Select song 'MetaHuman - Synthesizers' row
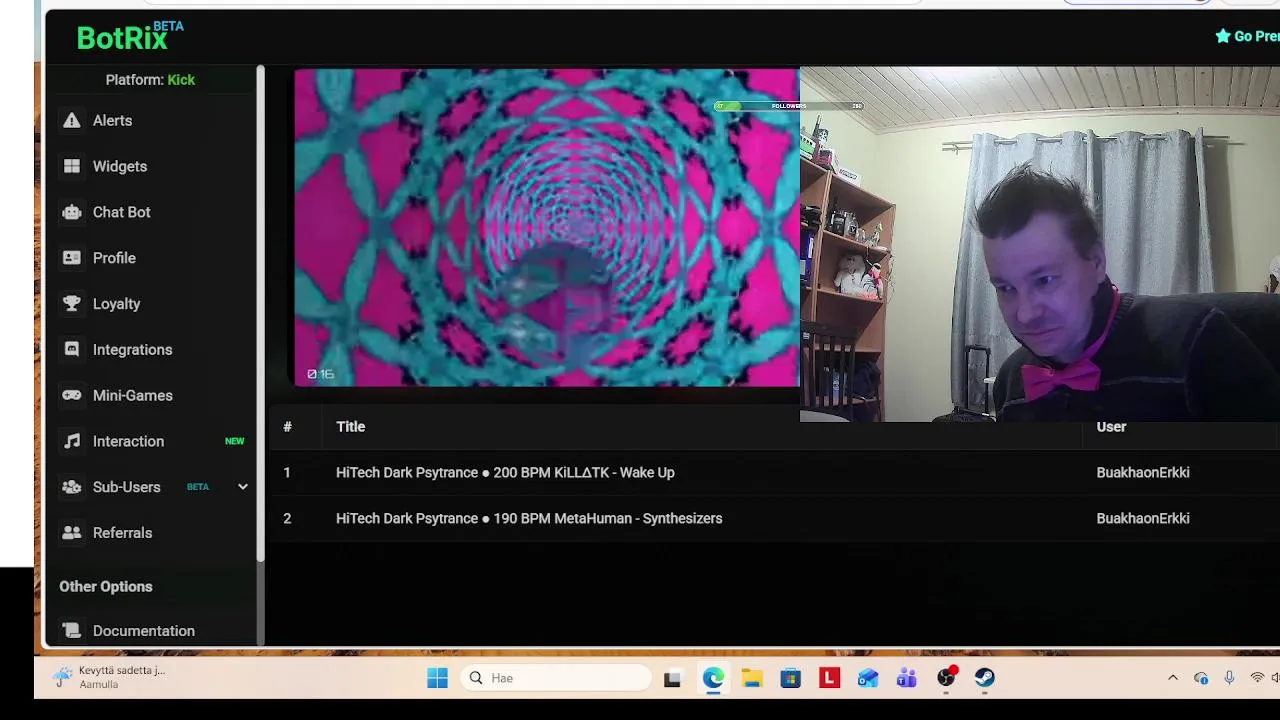The height and width of the screenshot is (720, 1280). [774, 518]
